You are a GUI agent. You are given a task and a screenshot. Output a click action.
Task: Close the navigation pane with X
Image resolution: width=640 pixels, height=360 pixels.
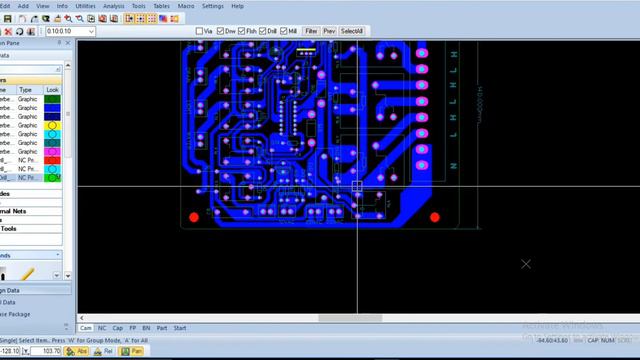[68, 43]
